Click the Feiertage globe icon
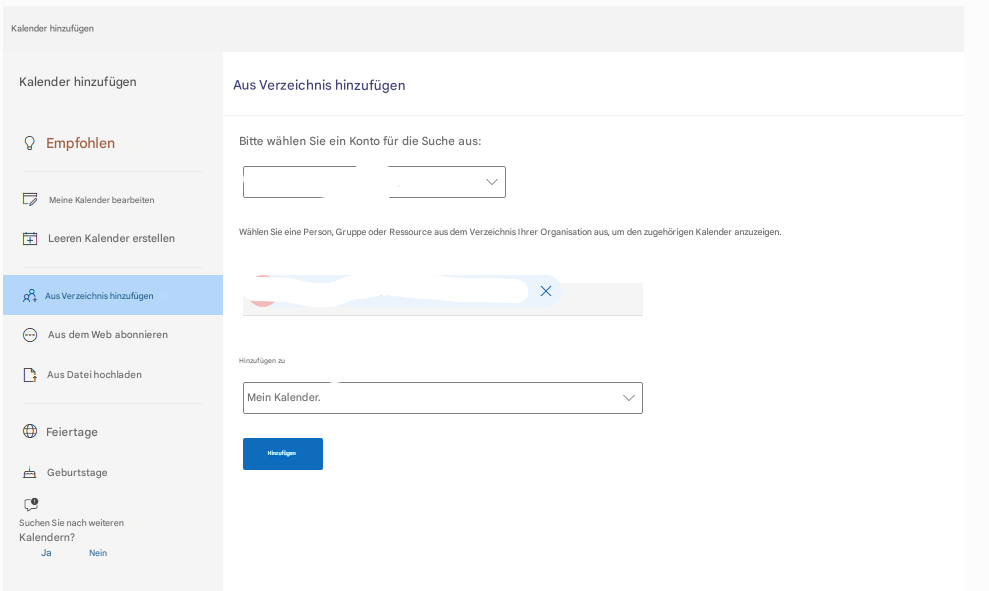This screenshot has height=591, width=989. coord(30,431)
